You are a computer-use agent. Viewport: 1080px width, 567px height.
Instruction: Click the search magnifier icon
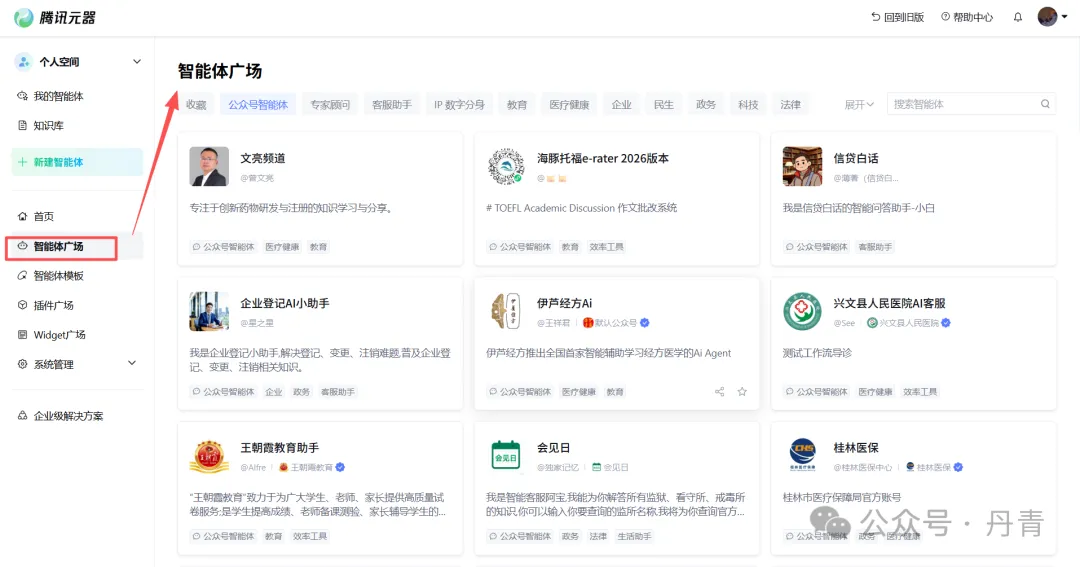(x=1046, y=104)
